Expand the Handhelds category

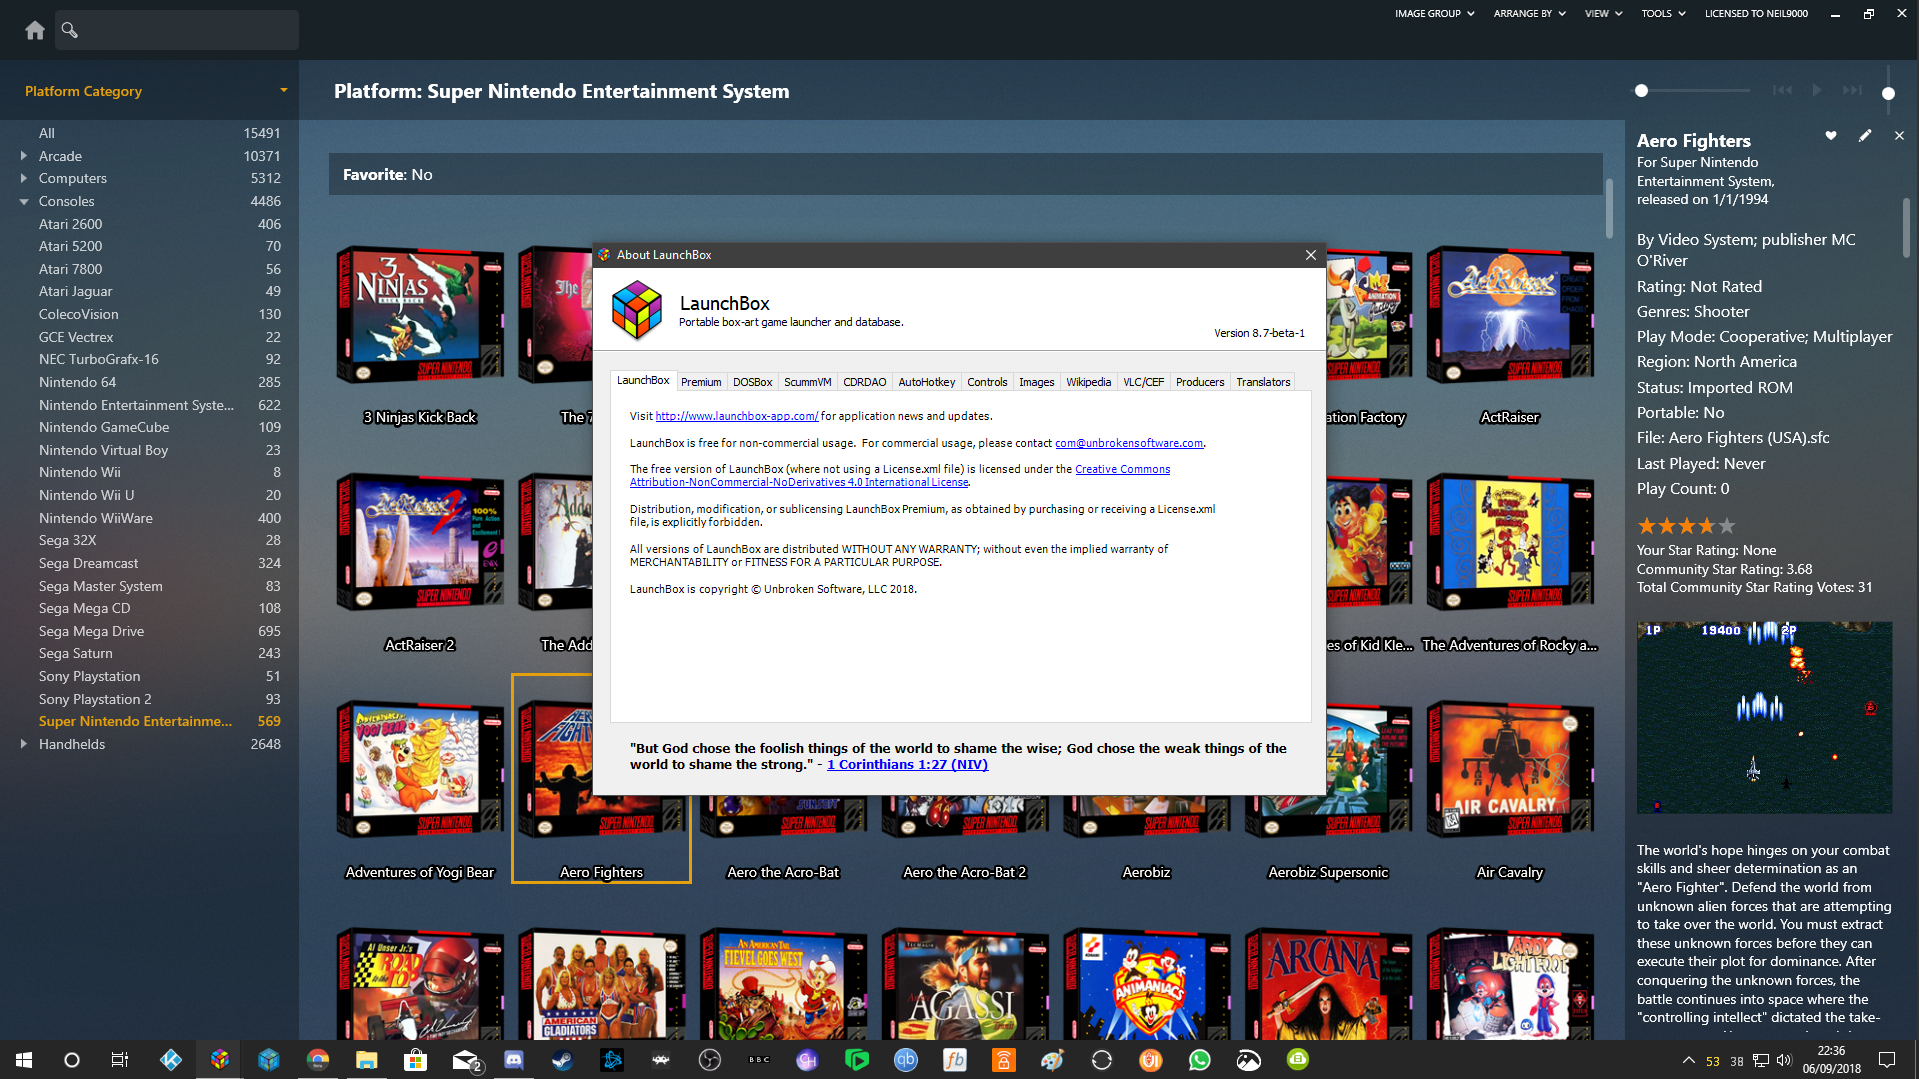(x=23, y=744)
